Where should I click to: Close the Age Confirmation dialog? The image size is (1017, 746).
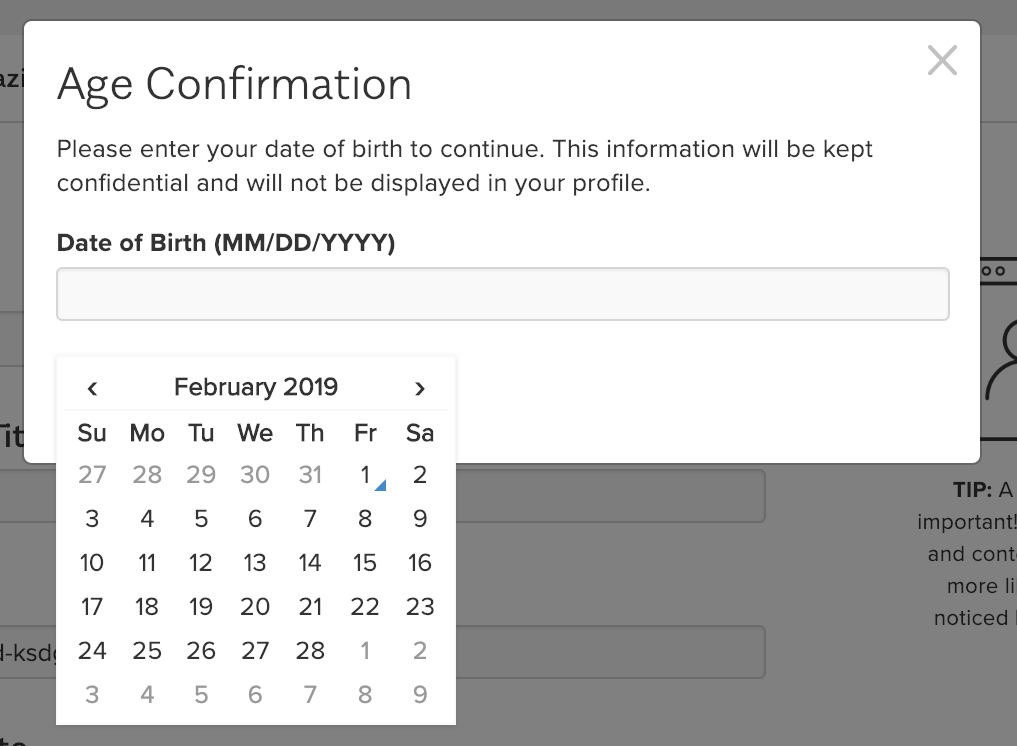click(x=941, y=61)
